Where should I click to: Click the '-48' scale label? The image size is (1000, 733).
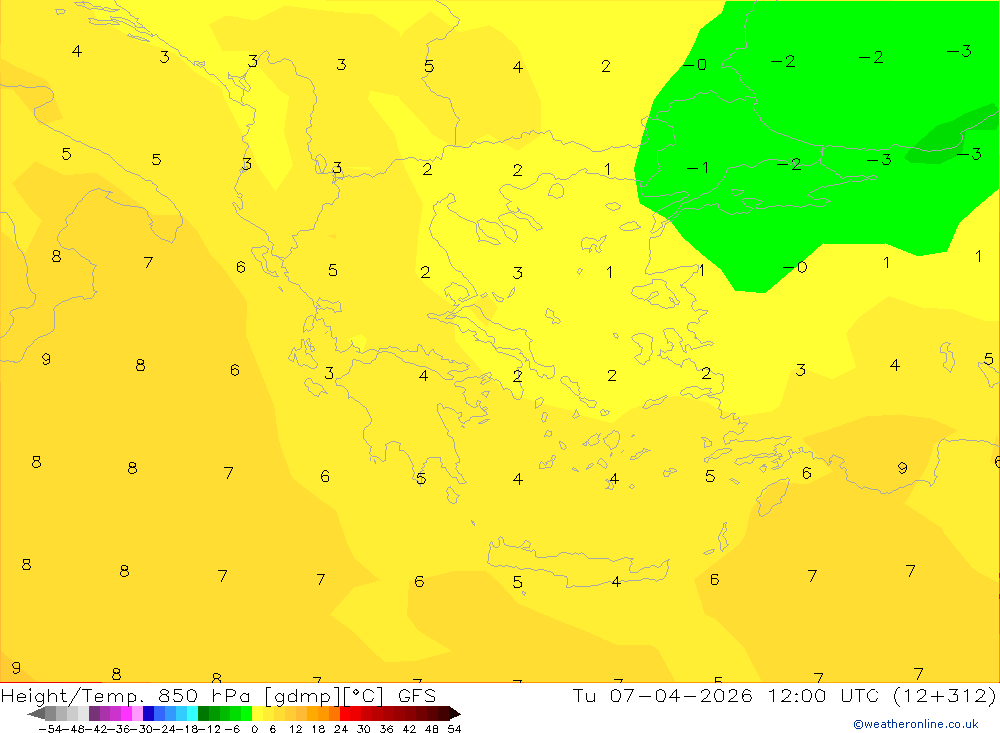pos(72,729)
